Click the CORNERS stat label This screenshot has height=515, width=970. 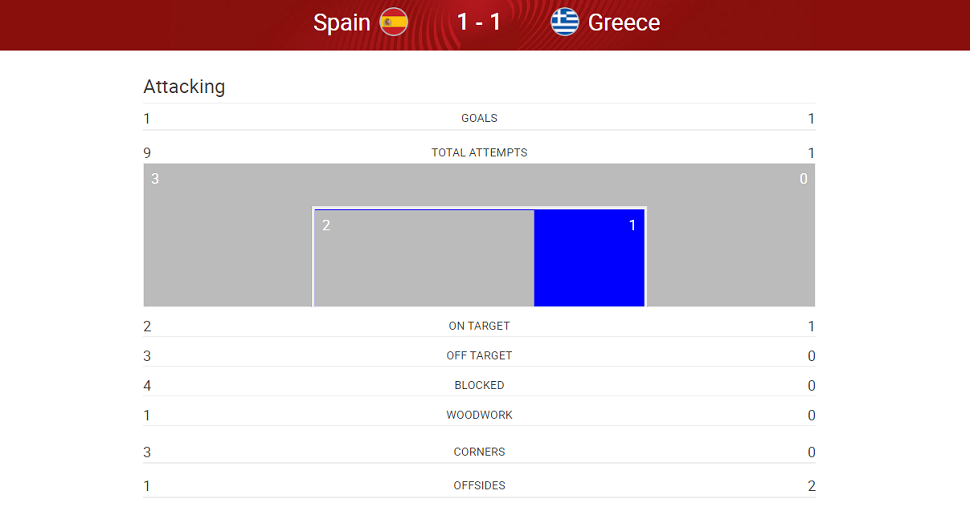point(479,452)
